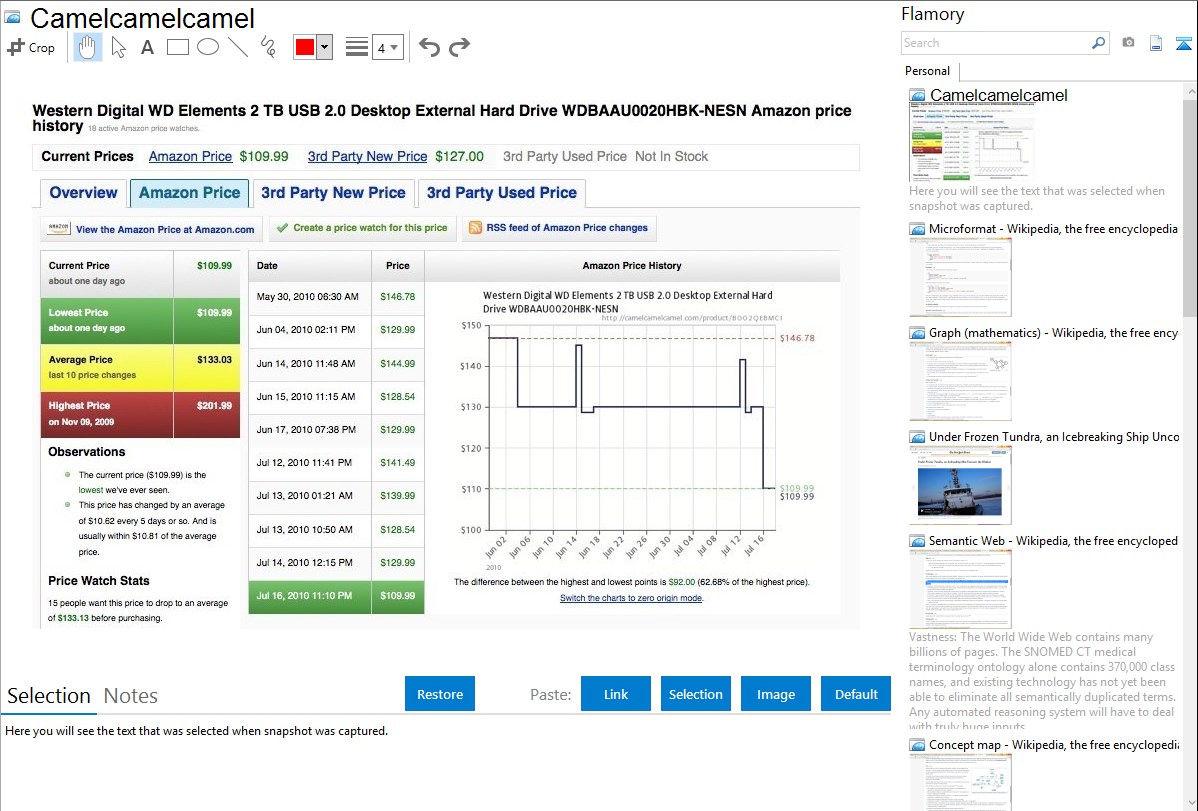
Task: Click the red color swatch
Action: click(305, 47)
